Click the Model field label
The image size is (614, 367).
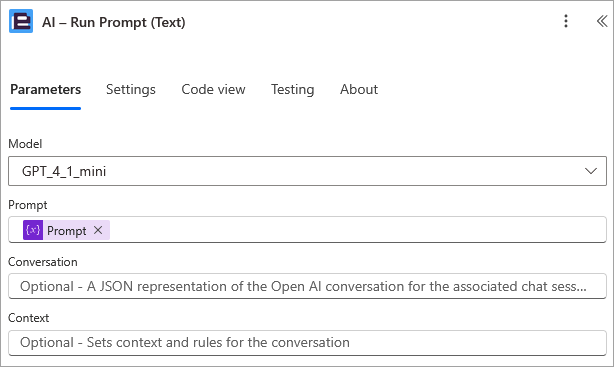25,144
